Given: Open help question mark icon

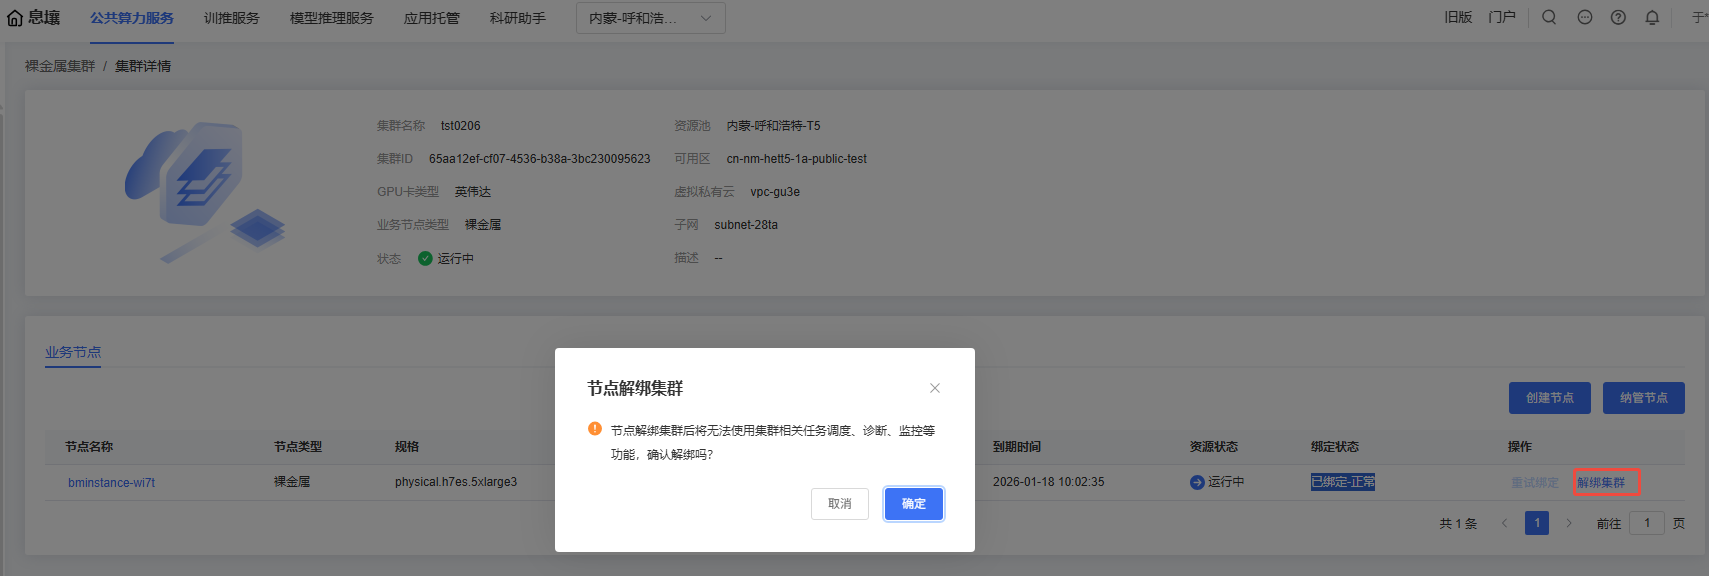Looking at the screenshot, I should coord(1618,17).
